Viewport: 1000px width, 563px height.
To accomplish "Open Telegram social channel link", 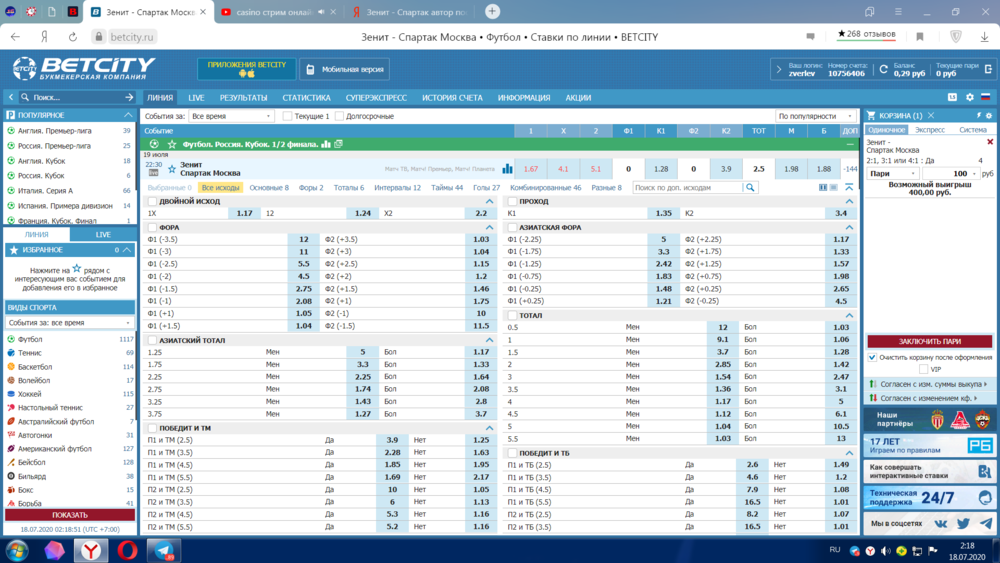I will point(986,523).
